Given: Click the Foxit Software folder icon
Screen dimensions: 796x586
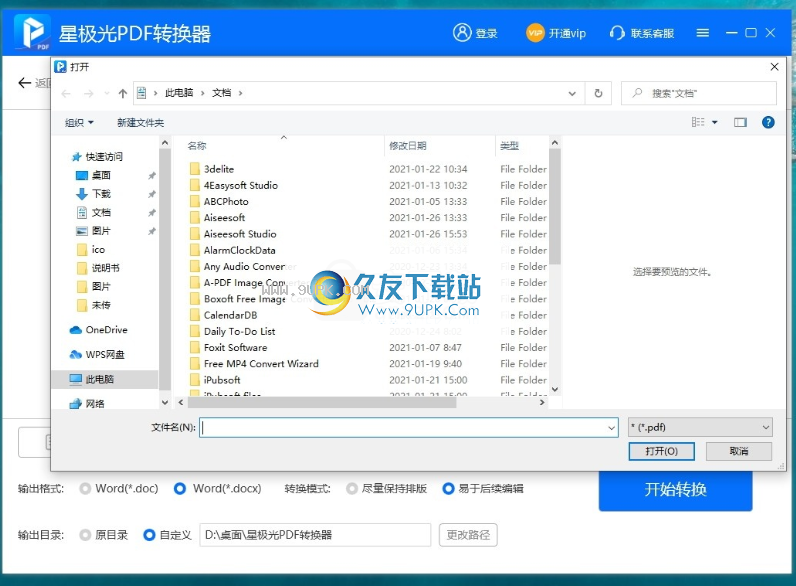Looking at the screenshot, I should click(195, 348).
